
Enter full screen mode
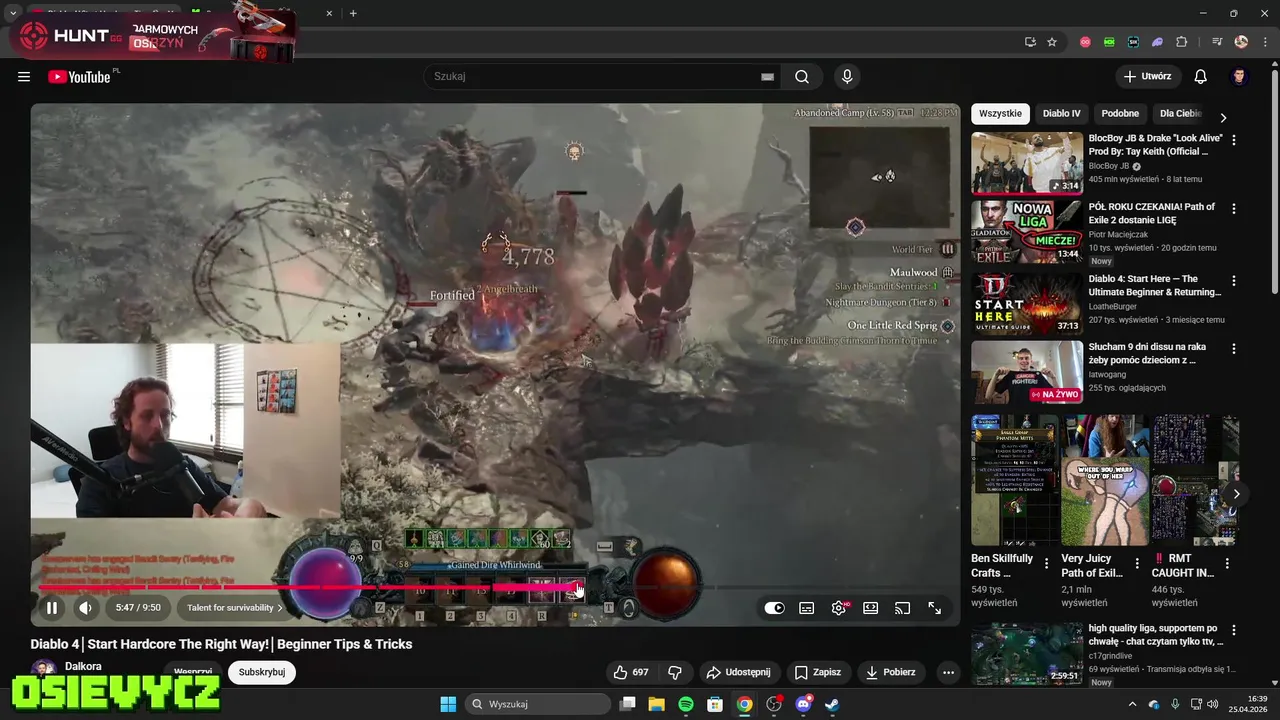[x=934, y=608]
